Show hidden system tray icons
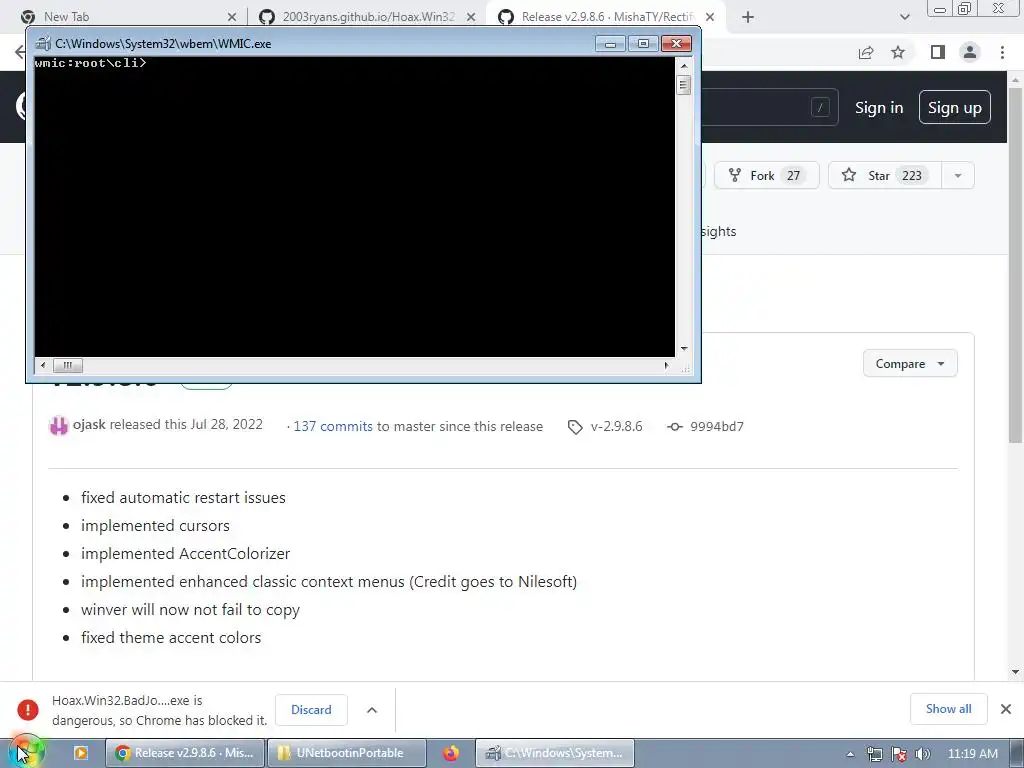 coord(850,754)
